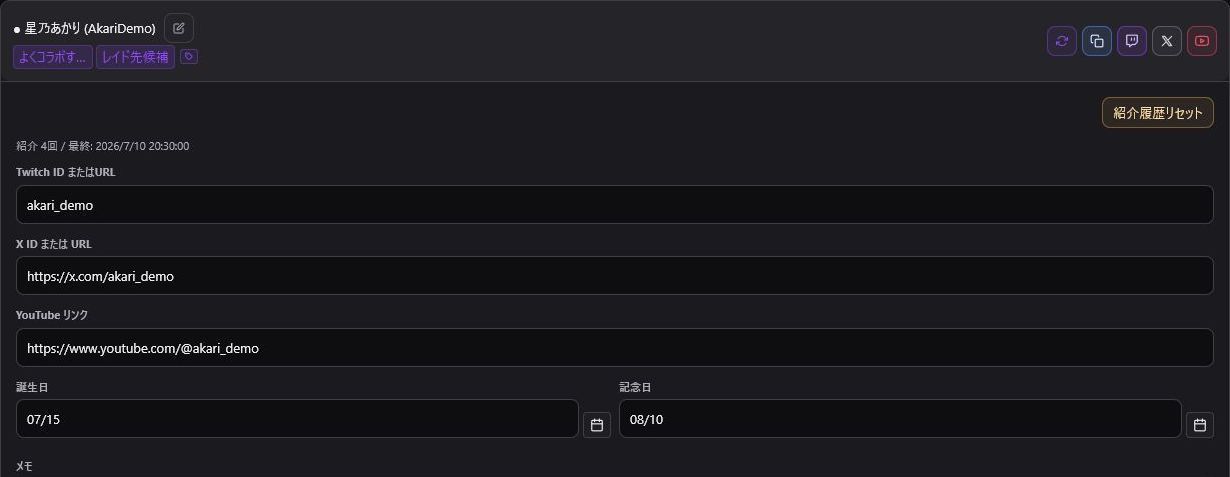
Task: Open the birthday calendar picker
Action: (x=597, y=425)
